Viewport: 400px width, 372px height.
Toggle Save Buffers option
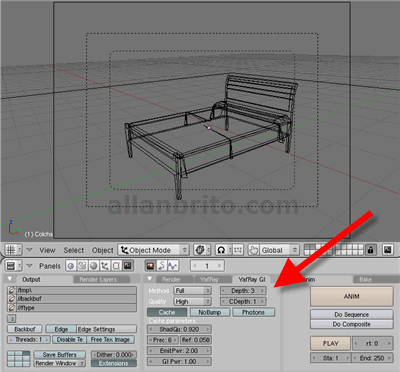[59, 355]
